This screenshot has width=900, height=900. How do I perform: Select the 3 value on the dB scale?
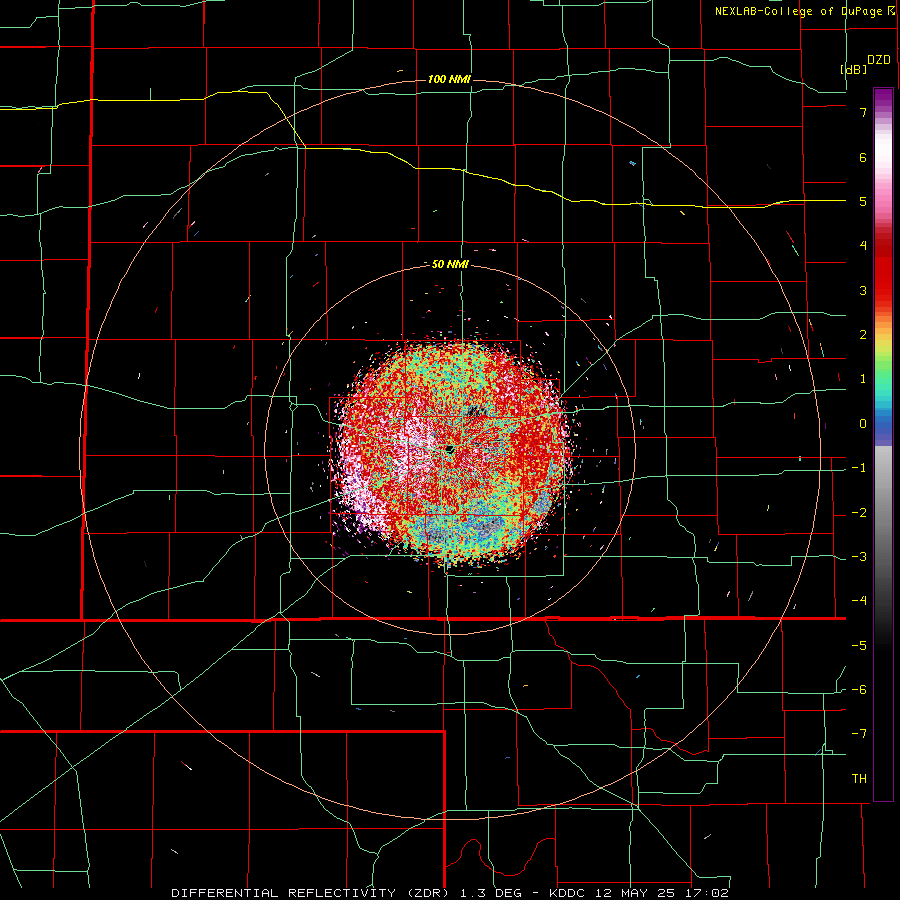863,290
